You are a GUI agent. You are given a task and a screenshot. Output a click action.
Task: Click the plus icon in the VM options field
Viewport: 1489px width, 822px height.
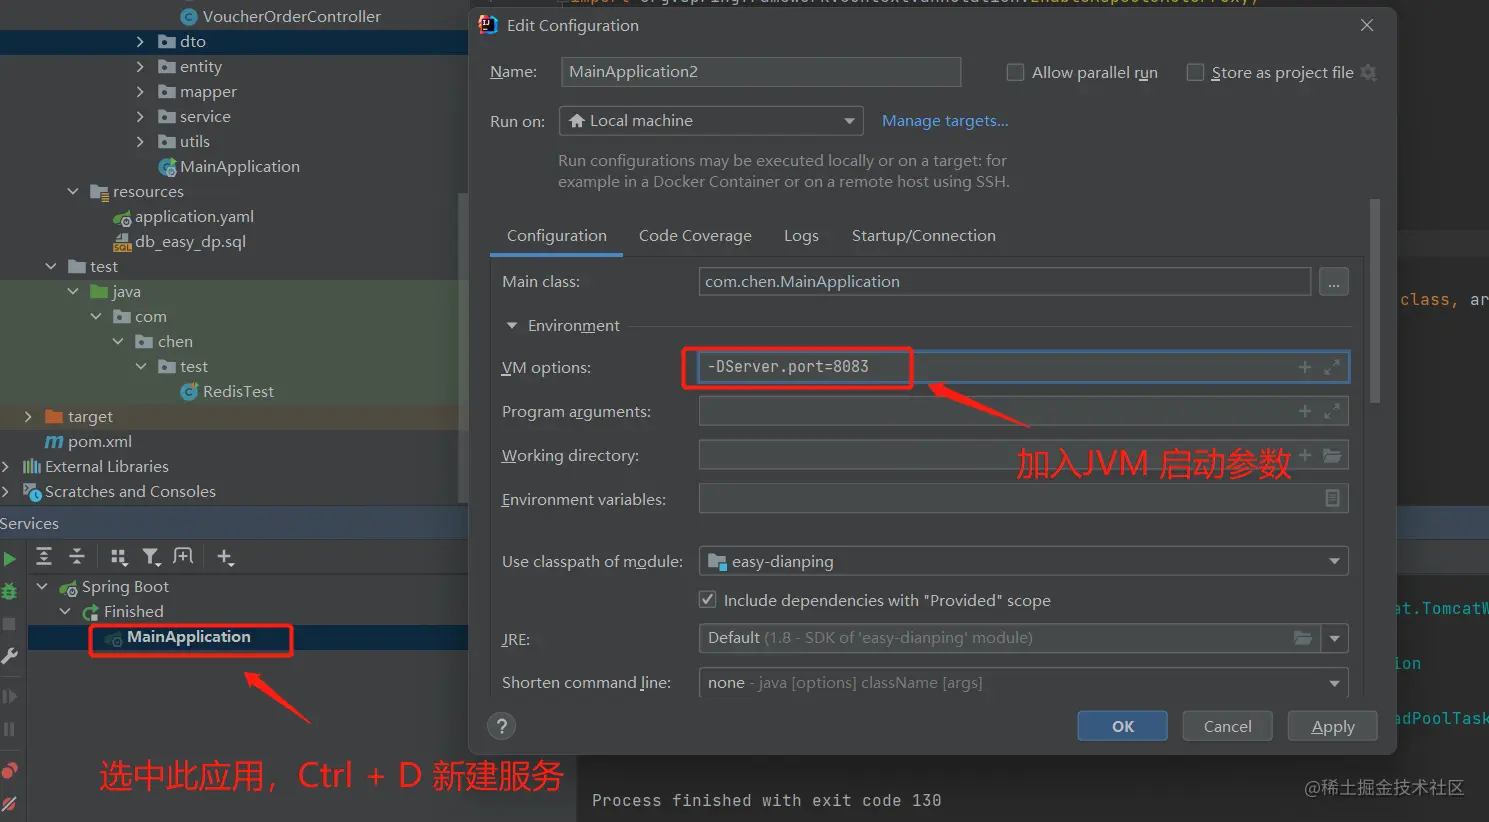coord(1304,367)
